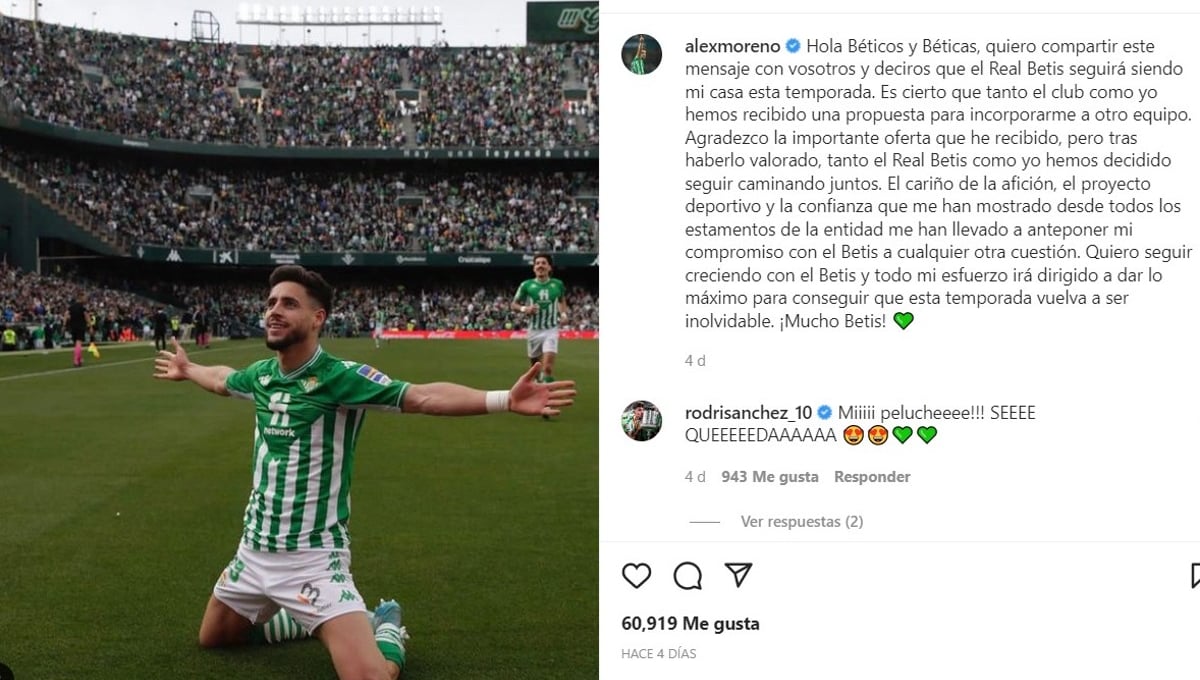
Task: Click Responder on the comment
Action: click(x=872, y=477)
